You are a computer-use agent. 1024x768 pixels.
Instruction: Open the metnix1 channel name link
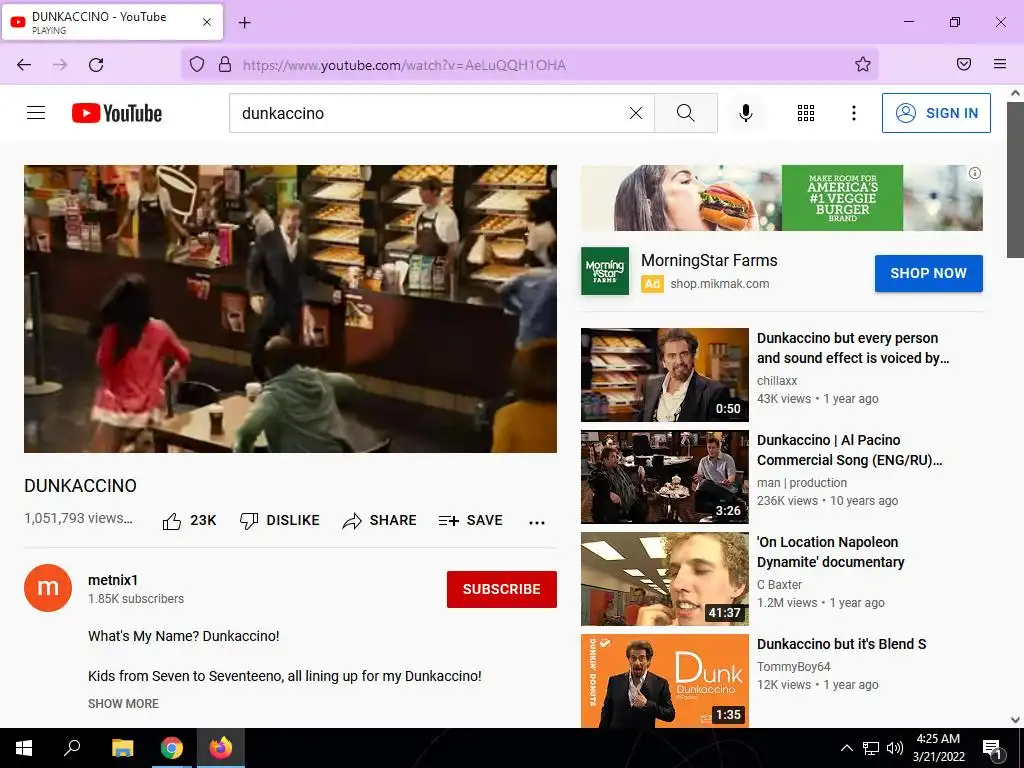click(x=113, y=580)
